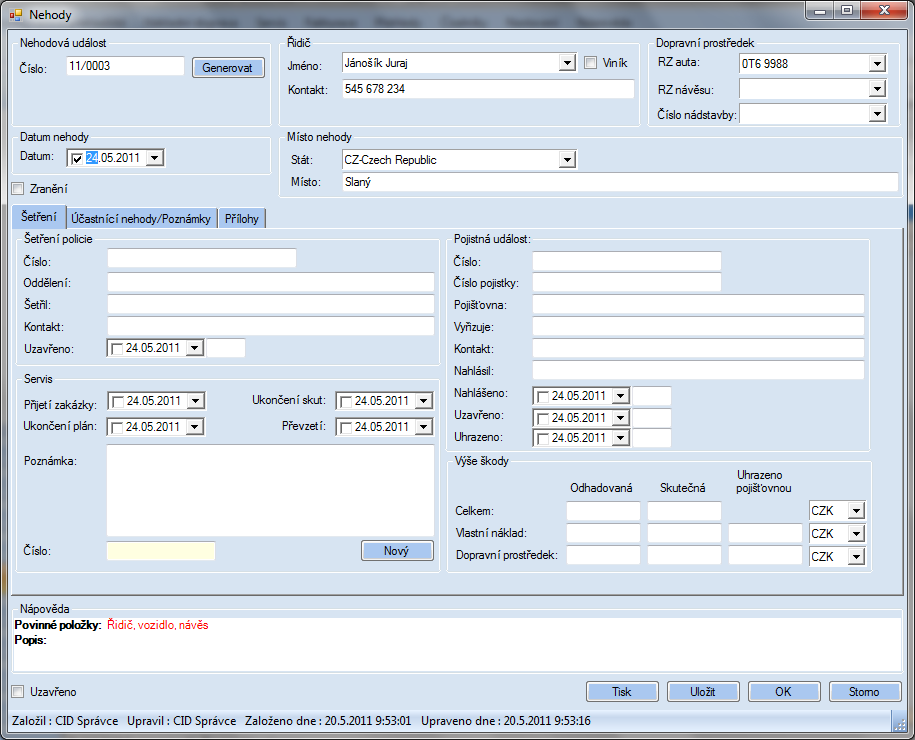The width and height of the screenshot is (915, 740).
Task: Click "Založil : CID Správce" in status bar
Action: point(65,721)
